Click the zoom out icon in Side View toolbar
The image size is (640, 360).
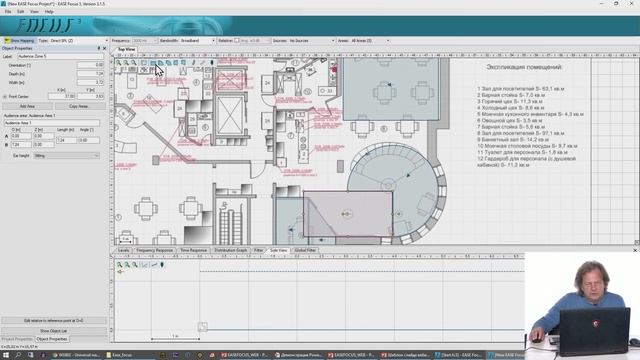[x=127, y=265]
